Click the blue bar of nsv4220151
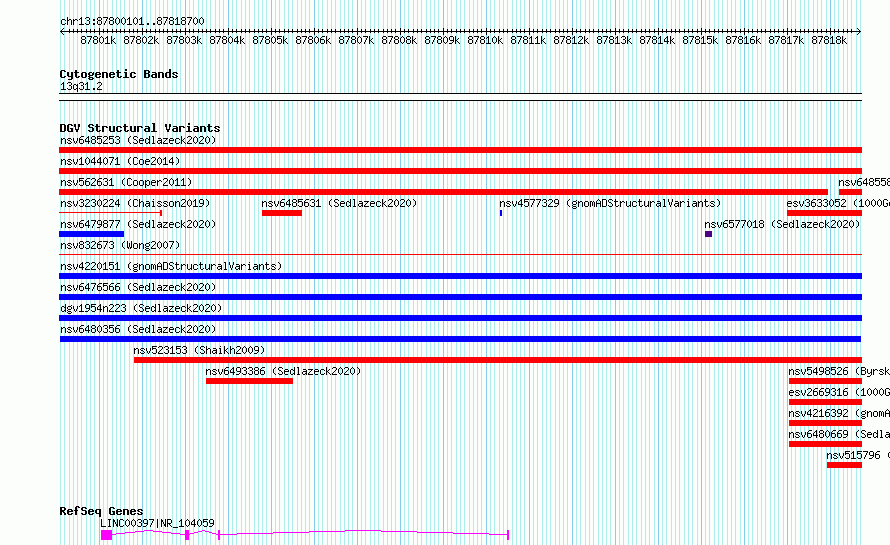The image size is (890, 545). (x=460, y=276)
